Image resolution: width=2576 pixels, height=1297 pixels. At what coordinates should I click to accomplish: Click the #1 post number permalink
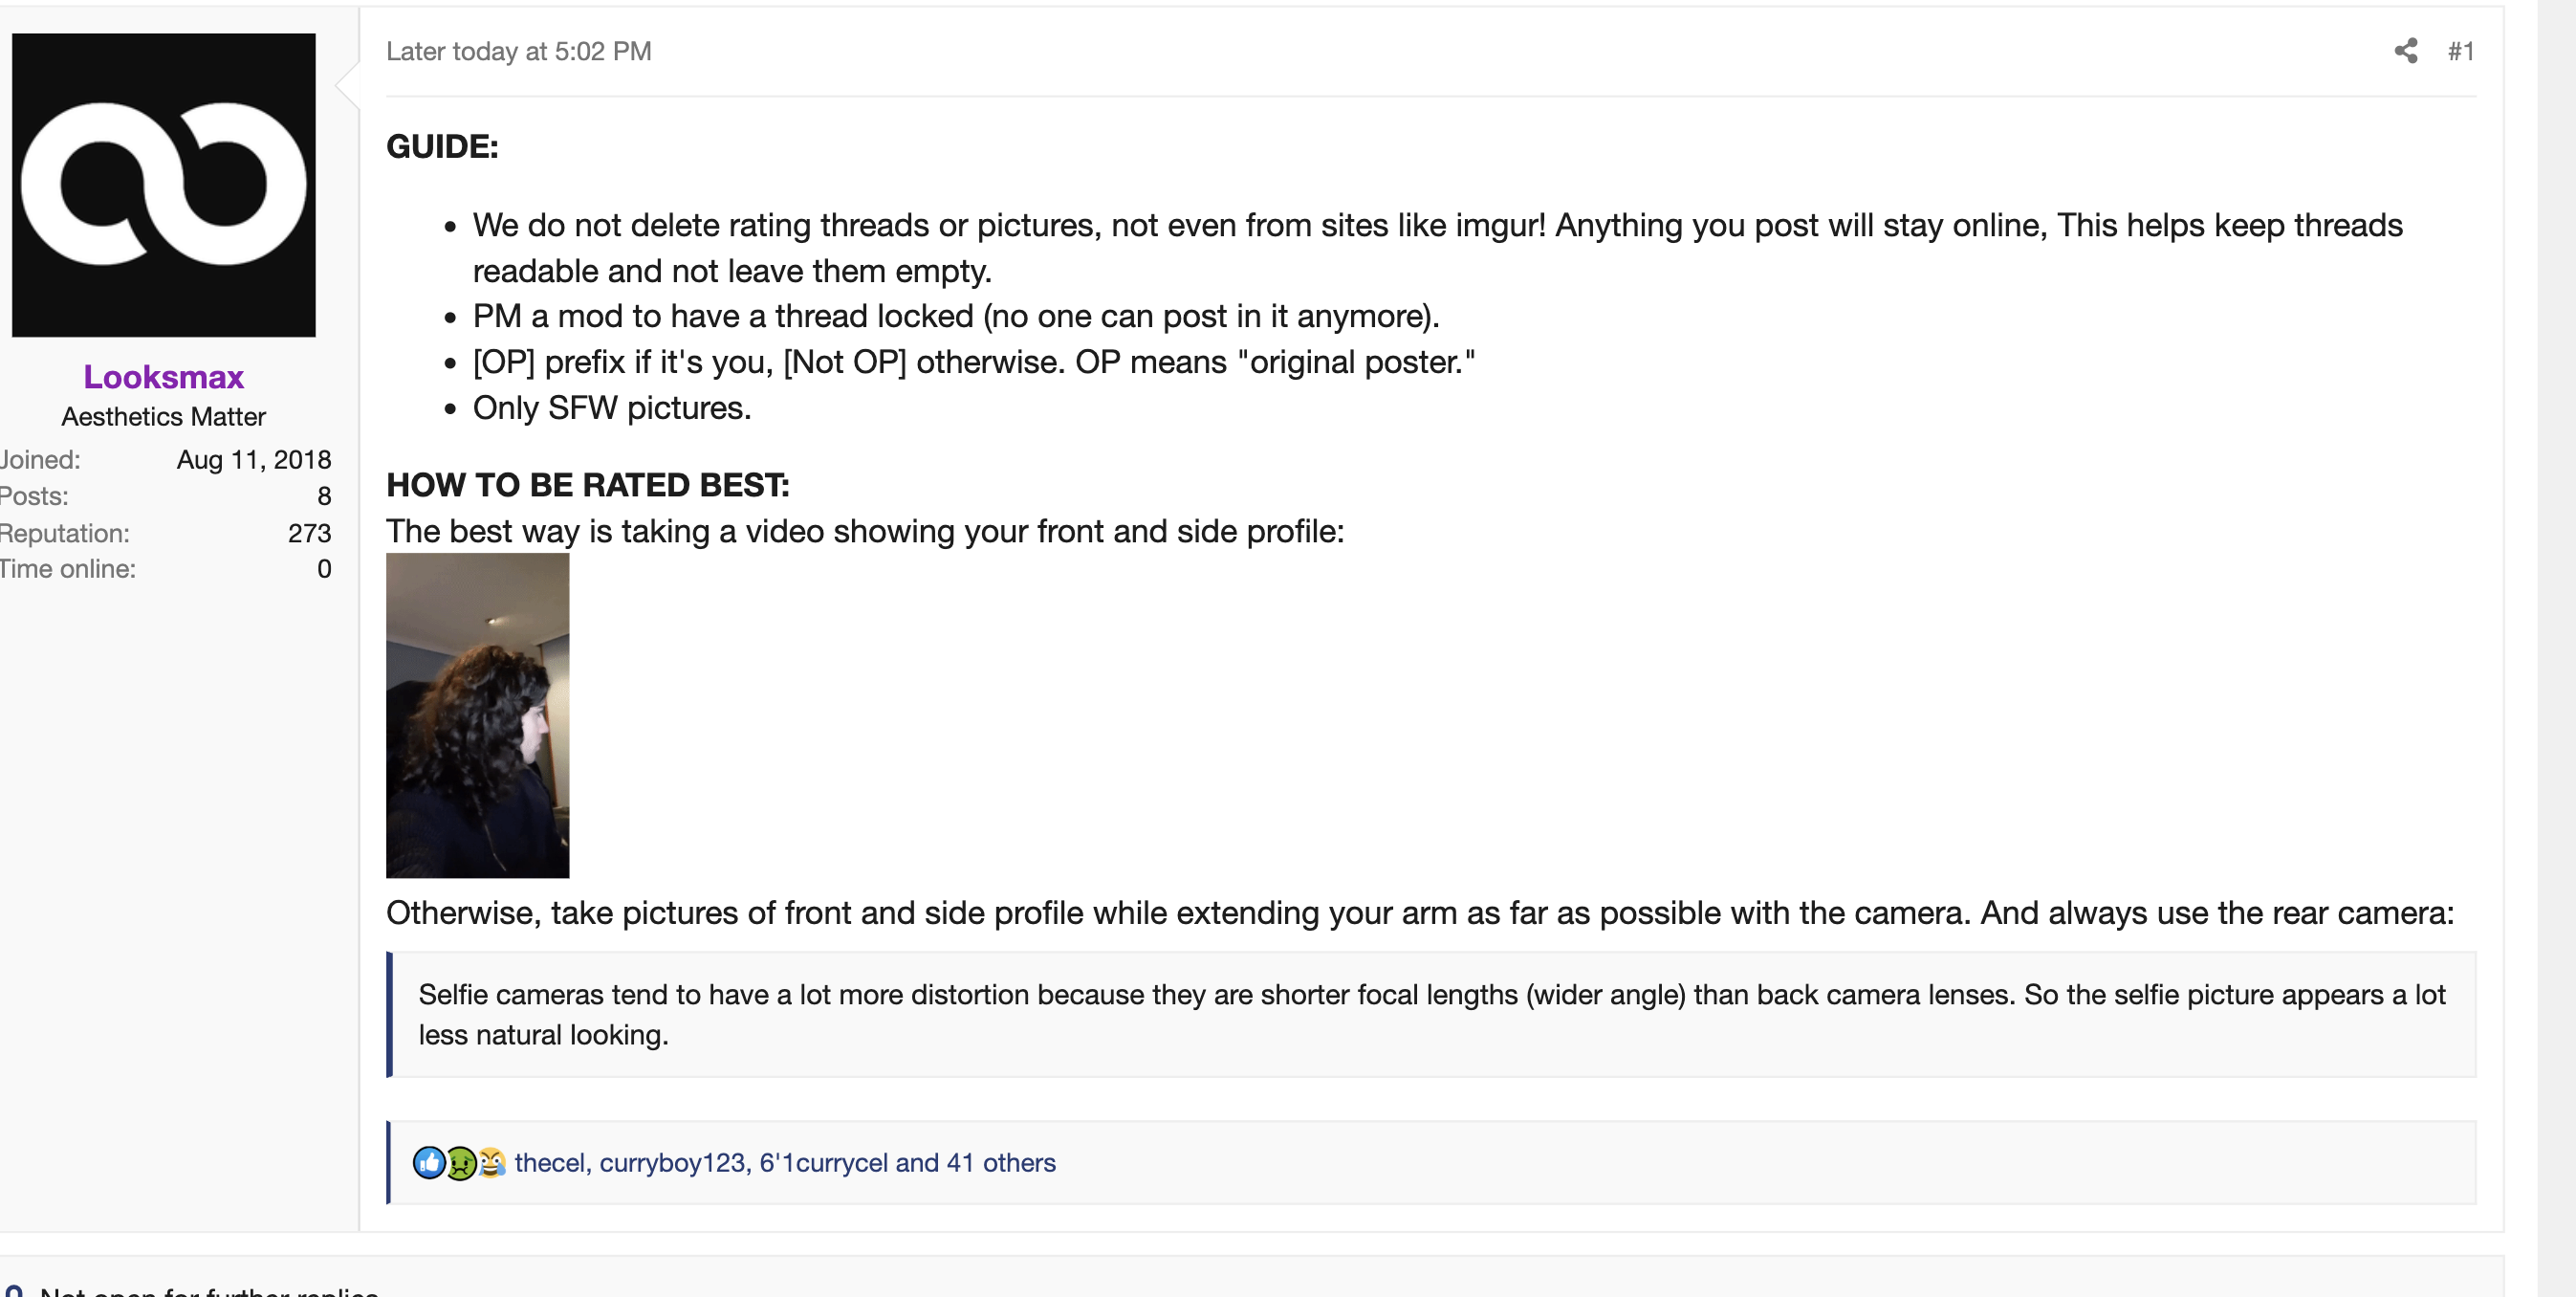click(x=2460, y=51)
